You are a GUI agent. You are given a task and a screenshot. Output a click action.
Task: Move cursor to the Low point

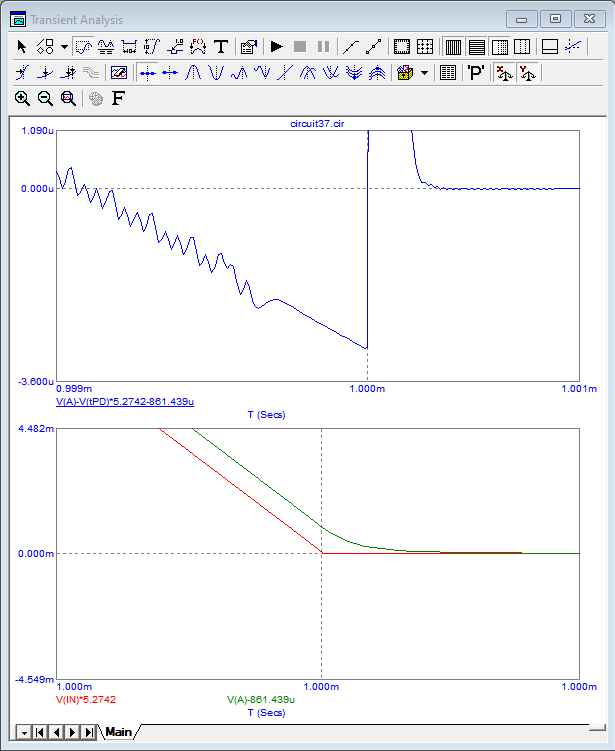click(262, 73)
